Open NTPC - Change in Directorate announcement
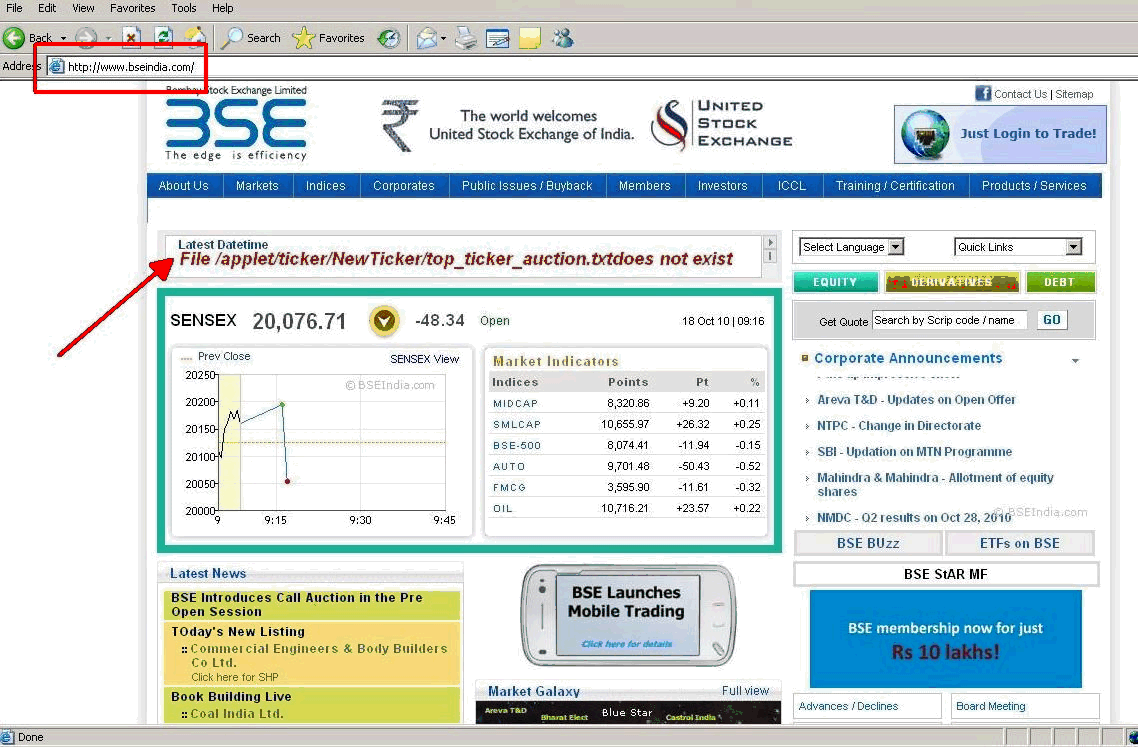 coord(898,425)
